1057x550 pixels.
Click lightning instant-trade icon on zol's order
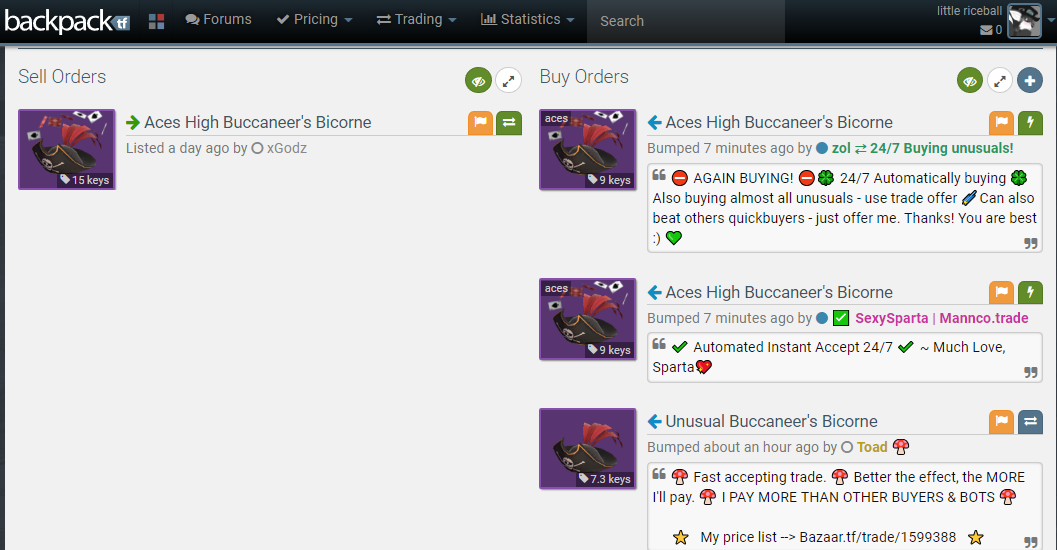[1030, 123]
